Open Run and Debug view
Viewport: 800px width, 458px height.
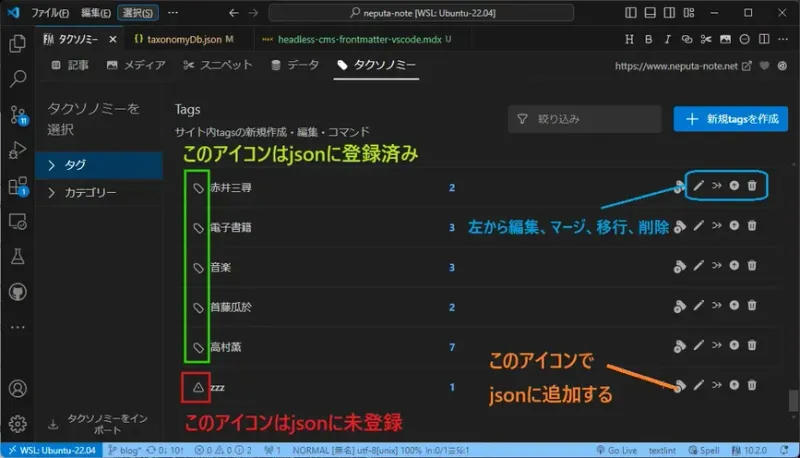click(18, 150)
